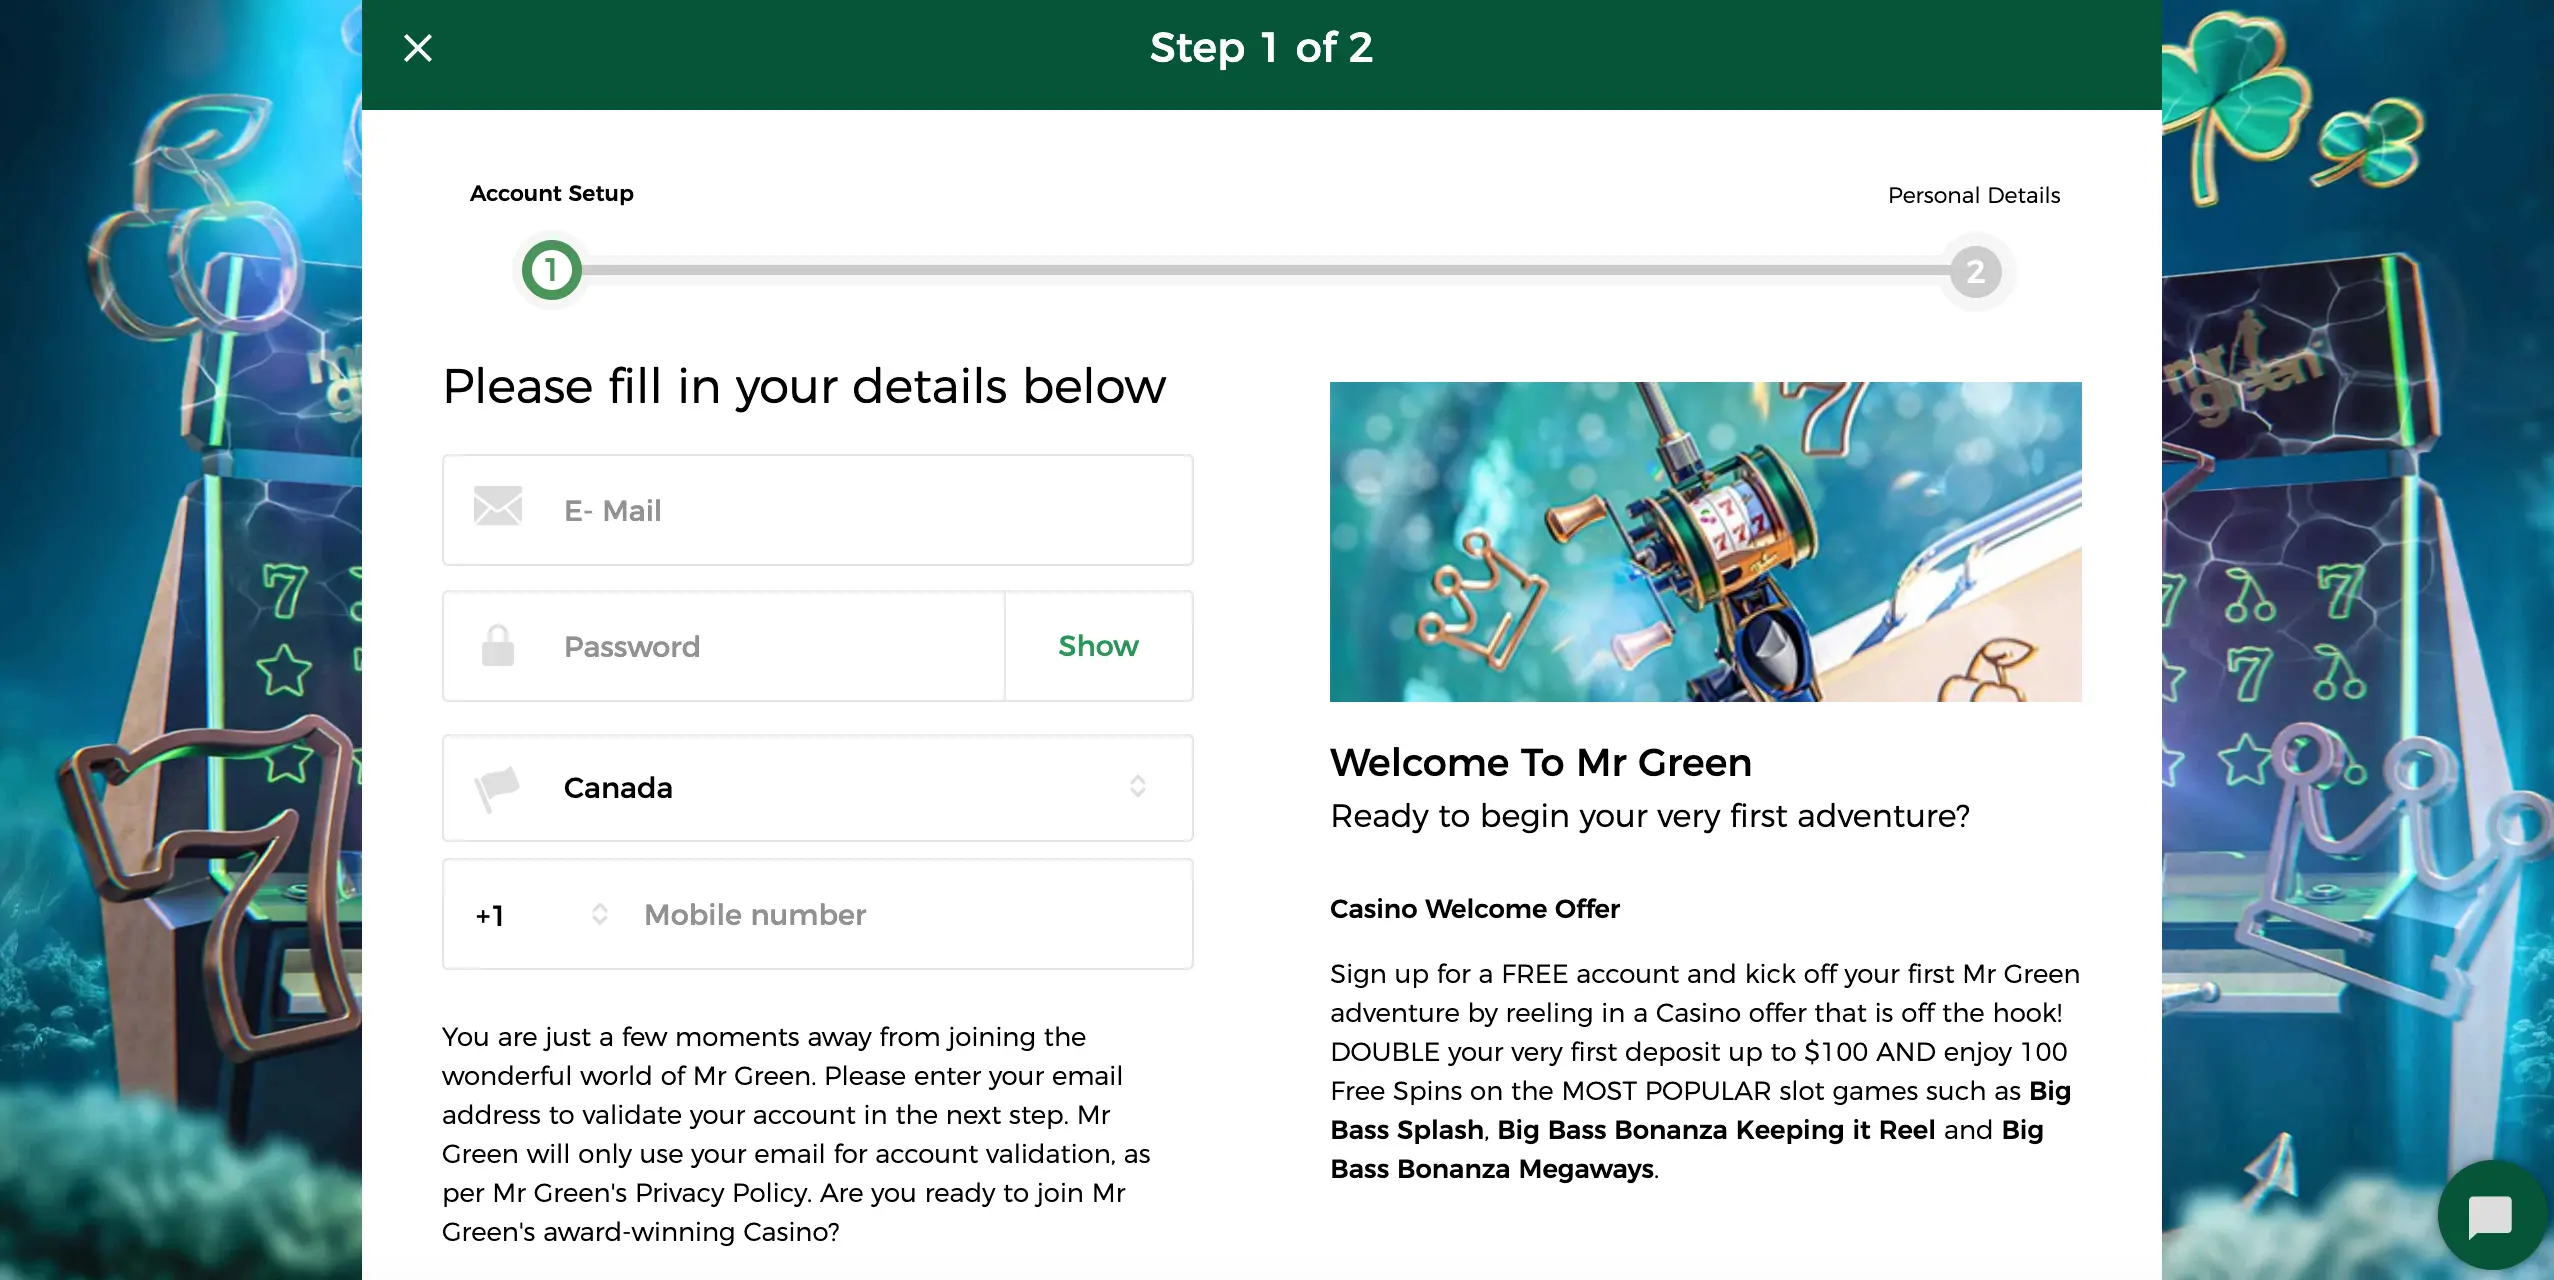The height and width of the screenshot is (1280, 2554).
Task: Click the 'Welcome To Mr Green' heading
Action: [x=1541, y=763]
